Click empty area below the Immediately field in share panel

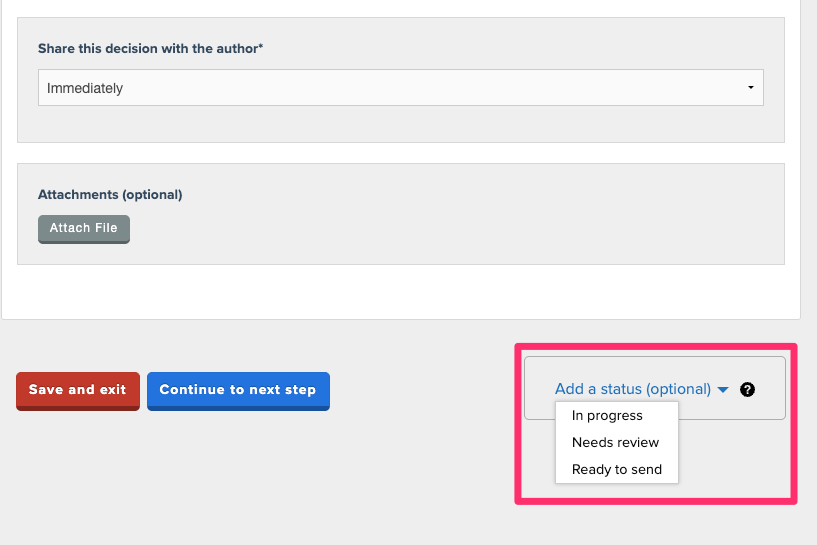(x=400, y=124)
